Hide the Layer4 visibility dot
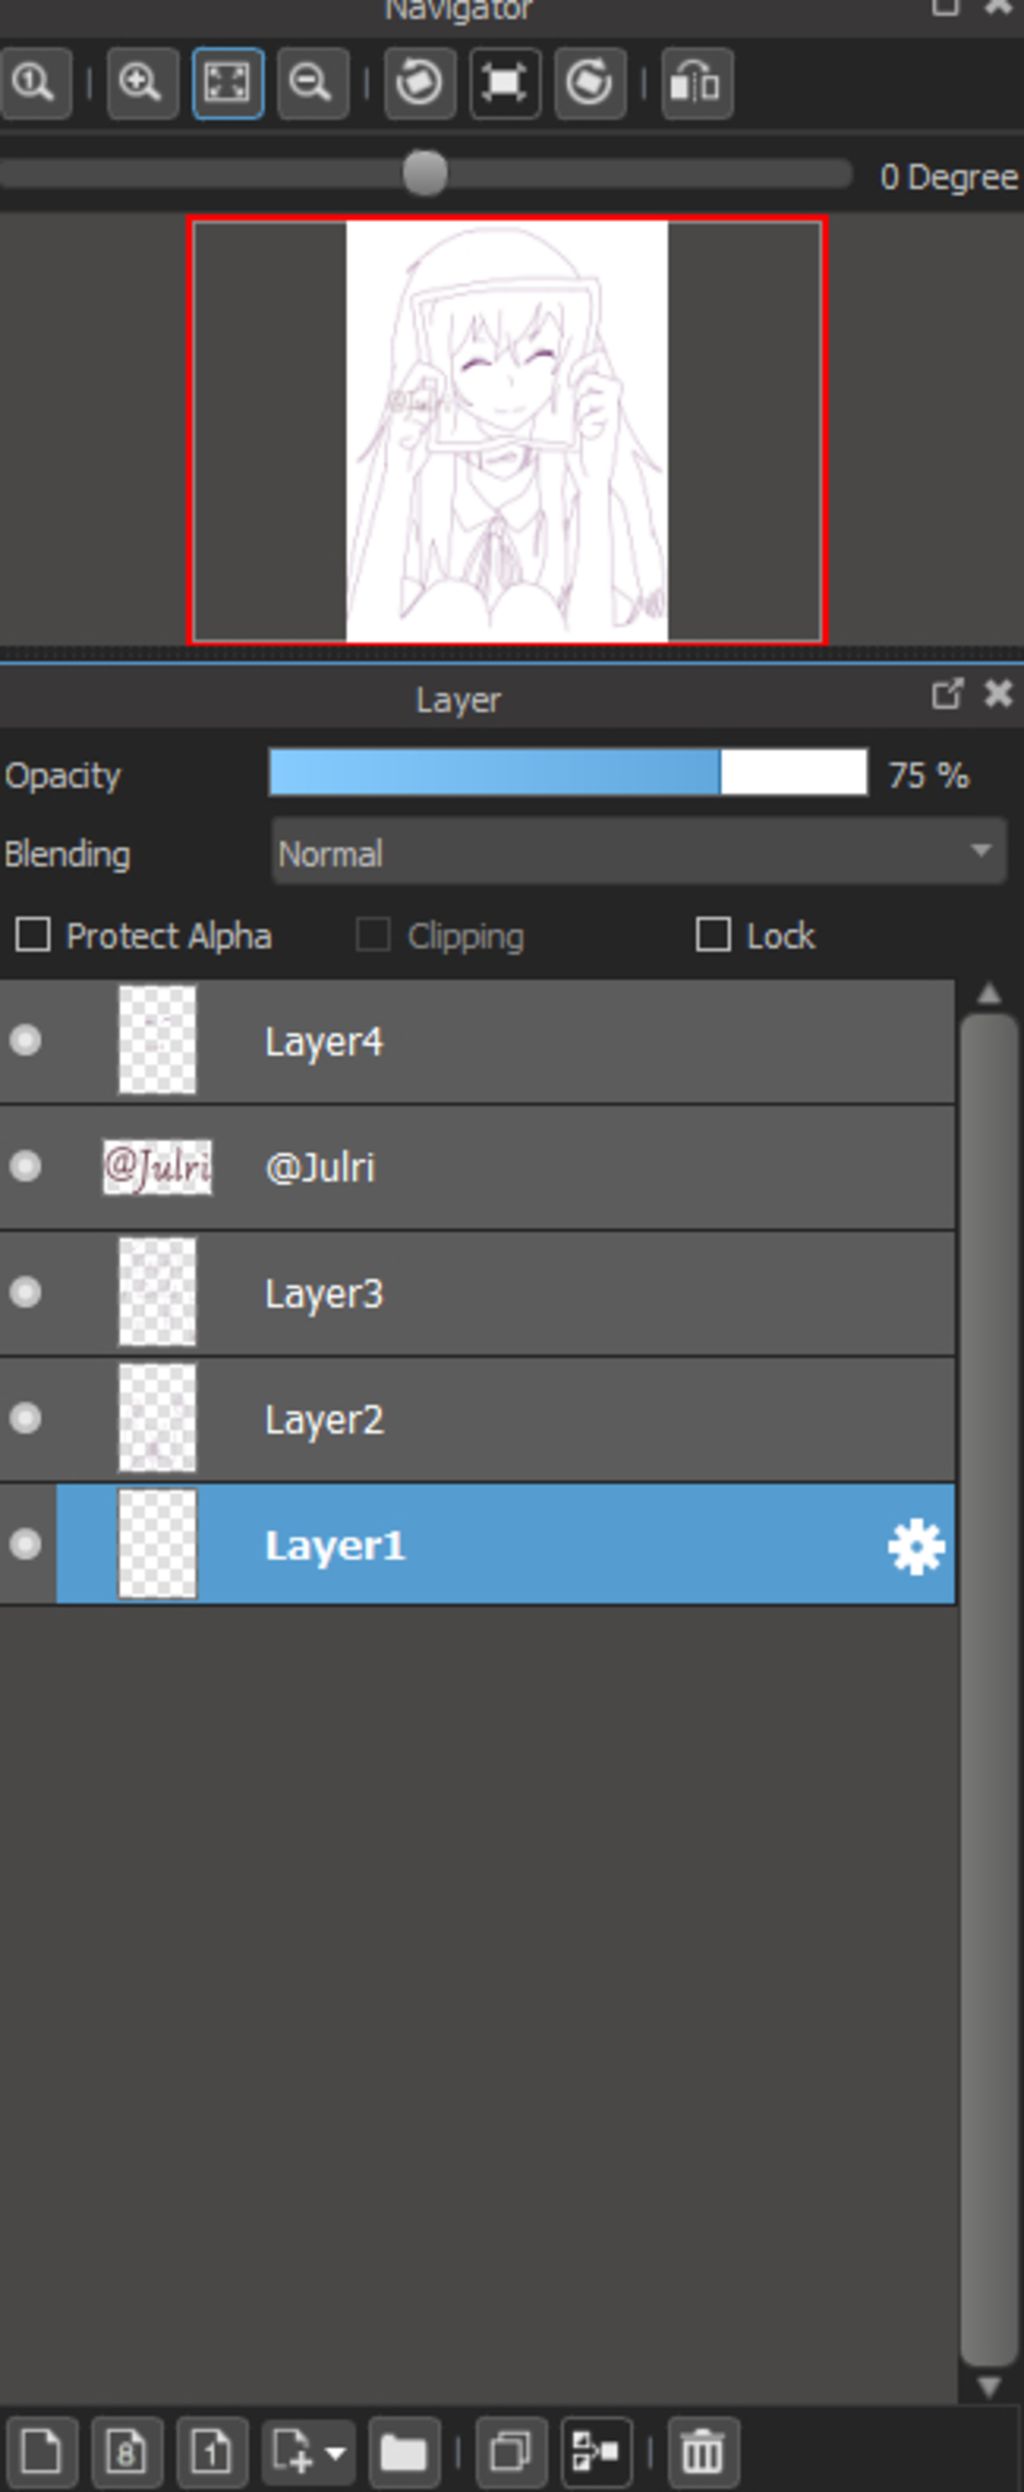Viewport: 1024px width, 2492px height. (25, 1041)
